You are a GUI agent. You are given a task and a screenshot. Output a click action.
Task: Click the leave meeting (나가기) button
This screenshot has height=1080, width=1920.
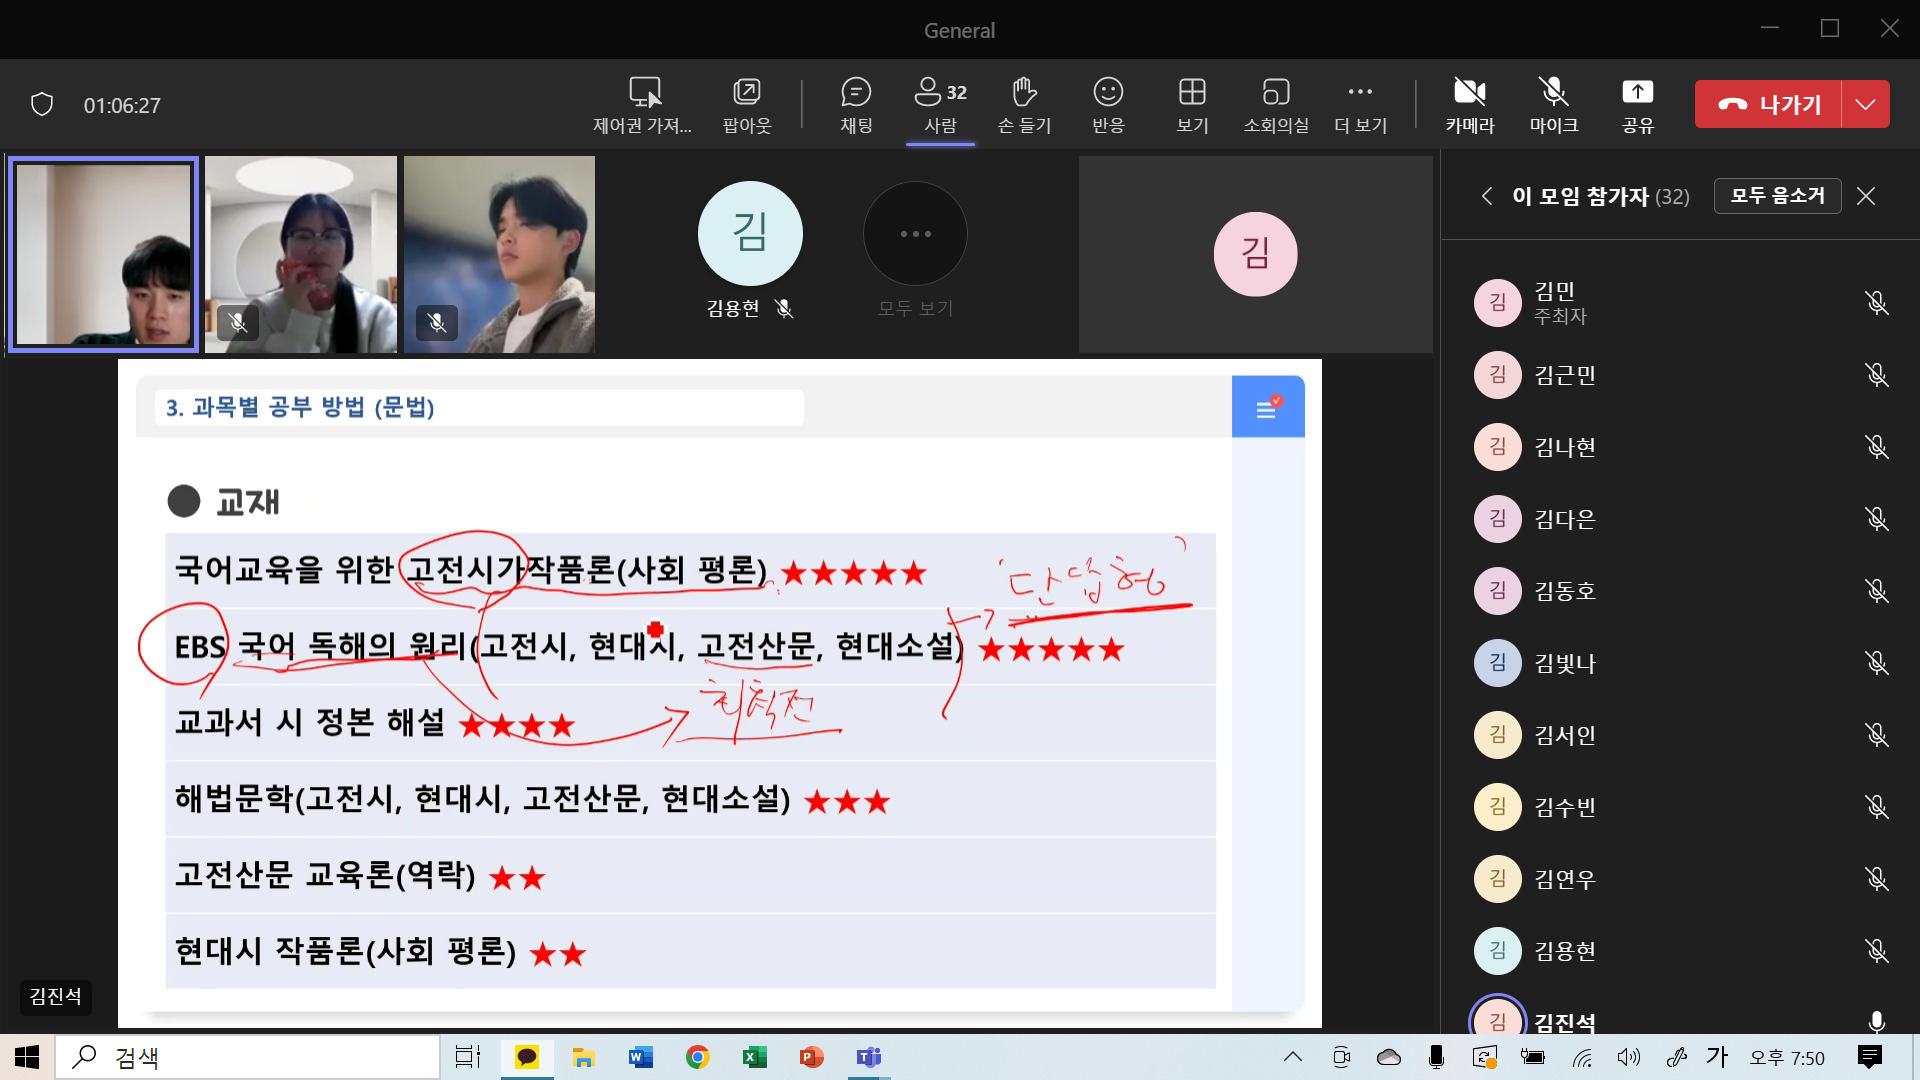[1768, 104]
